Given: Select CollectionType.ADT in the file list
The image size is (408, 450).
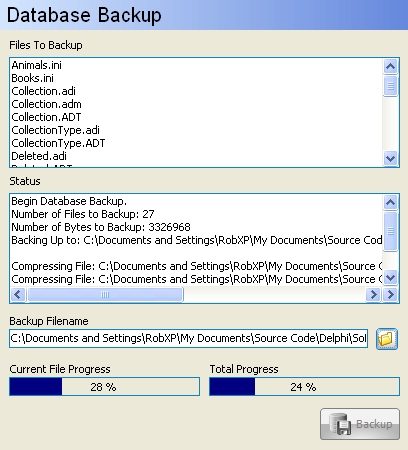Looking at the screenshot, I should pyautogui.click(x=58, y=143).
